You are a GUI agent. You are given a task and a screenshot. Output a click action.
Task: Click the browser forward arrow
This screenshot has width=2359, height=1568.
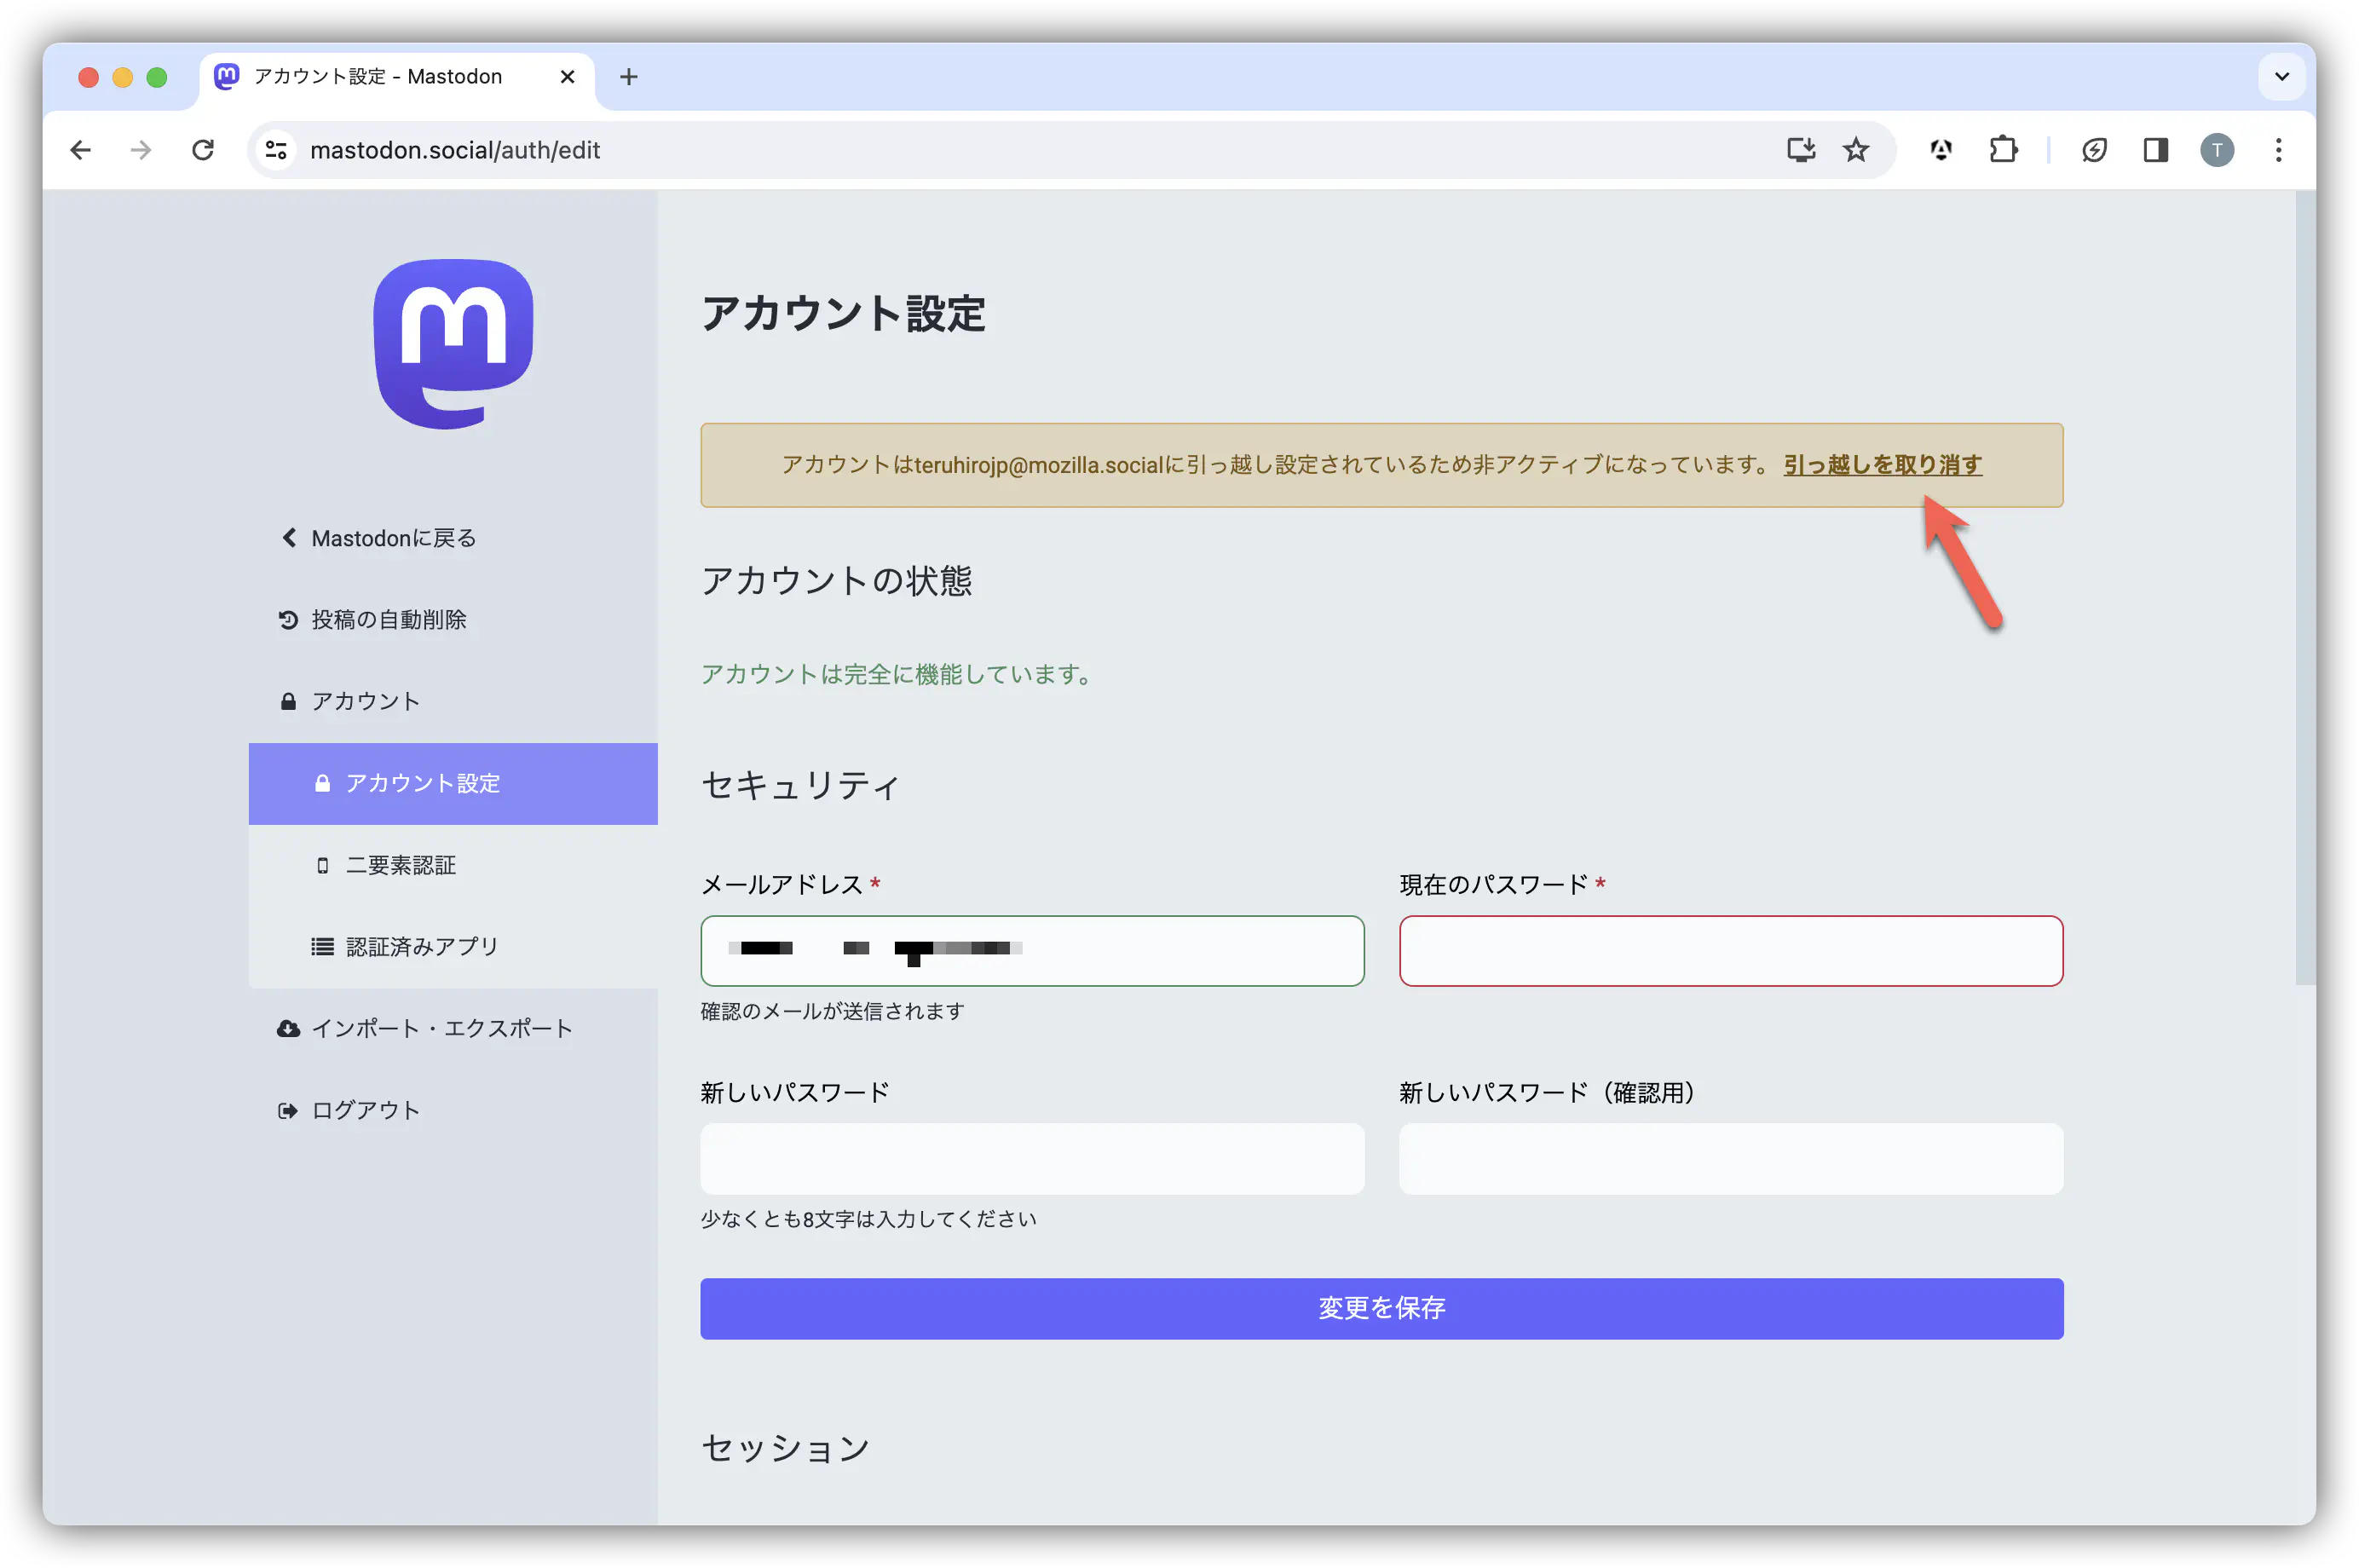click(141, 150)
